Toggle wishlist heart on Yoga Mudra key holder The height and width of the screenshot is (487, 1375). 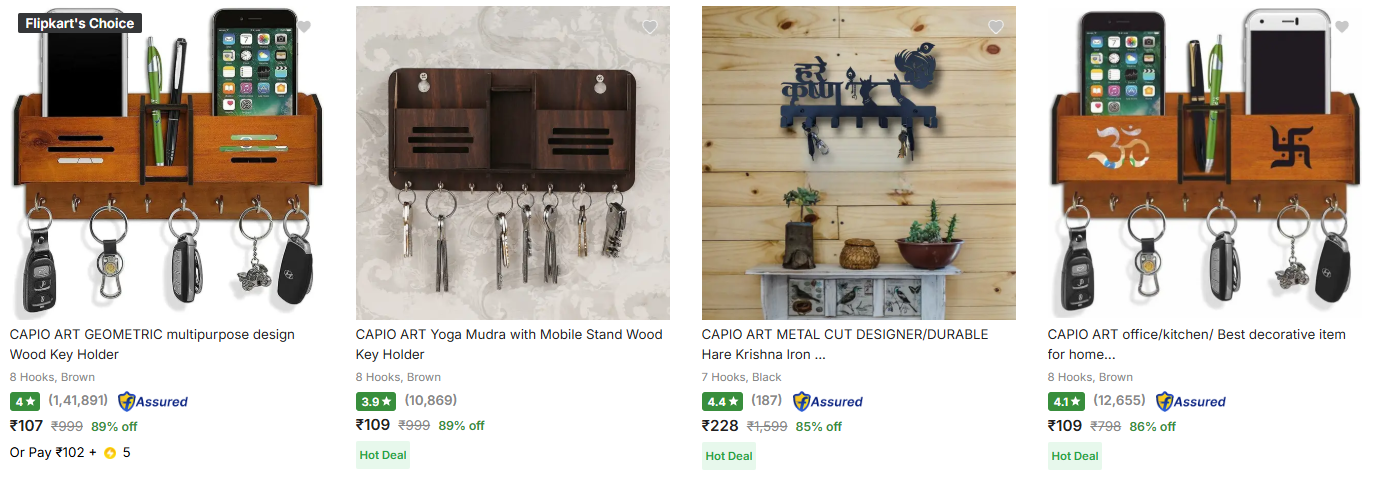point(650,27)
